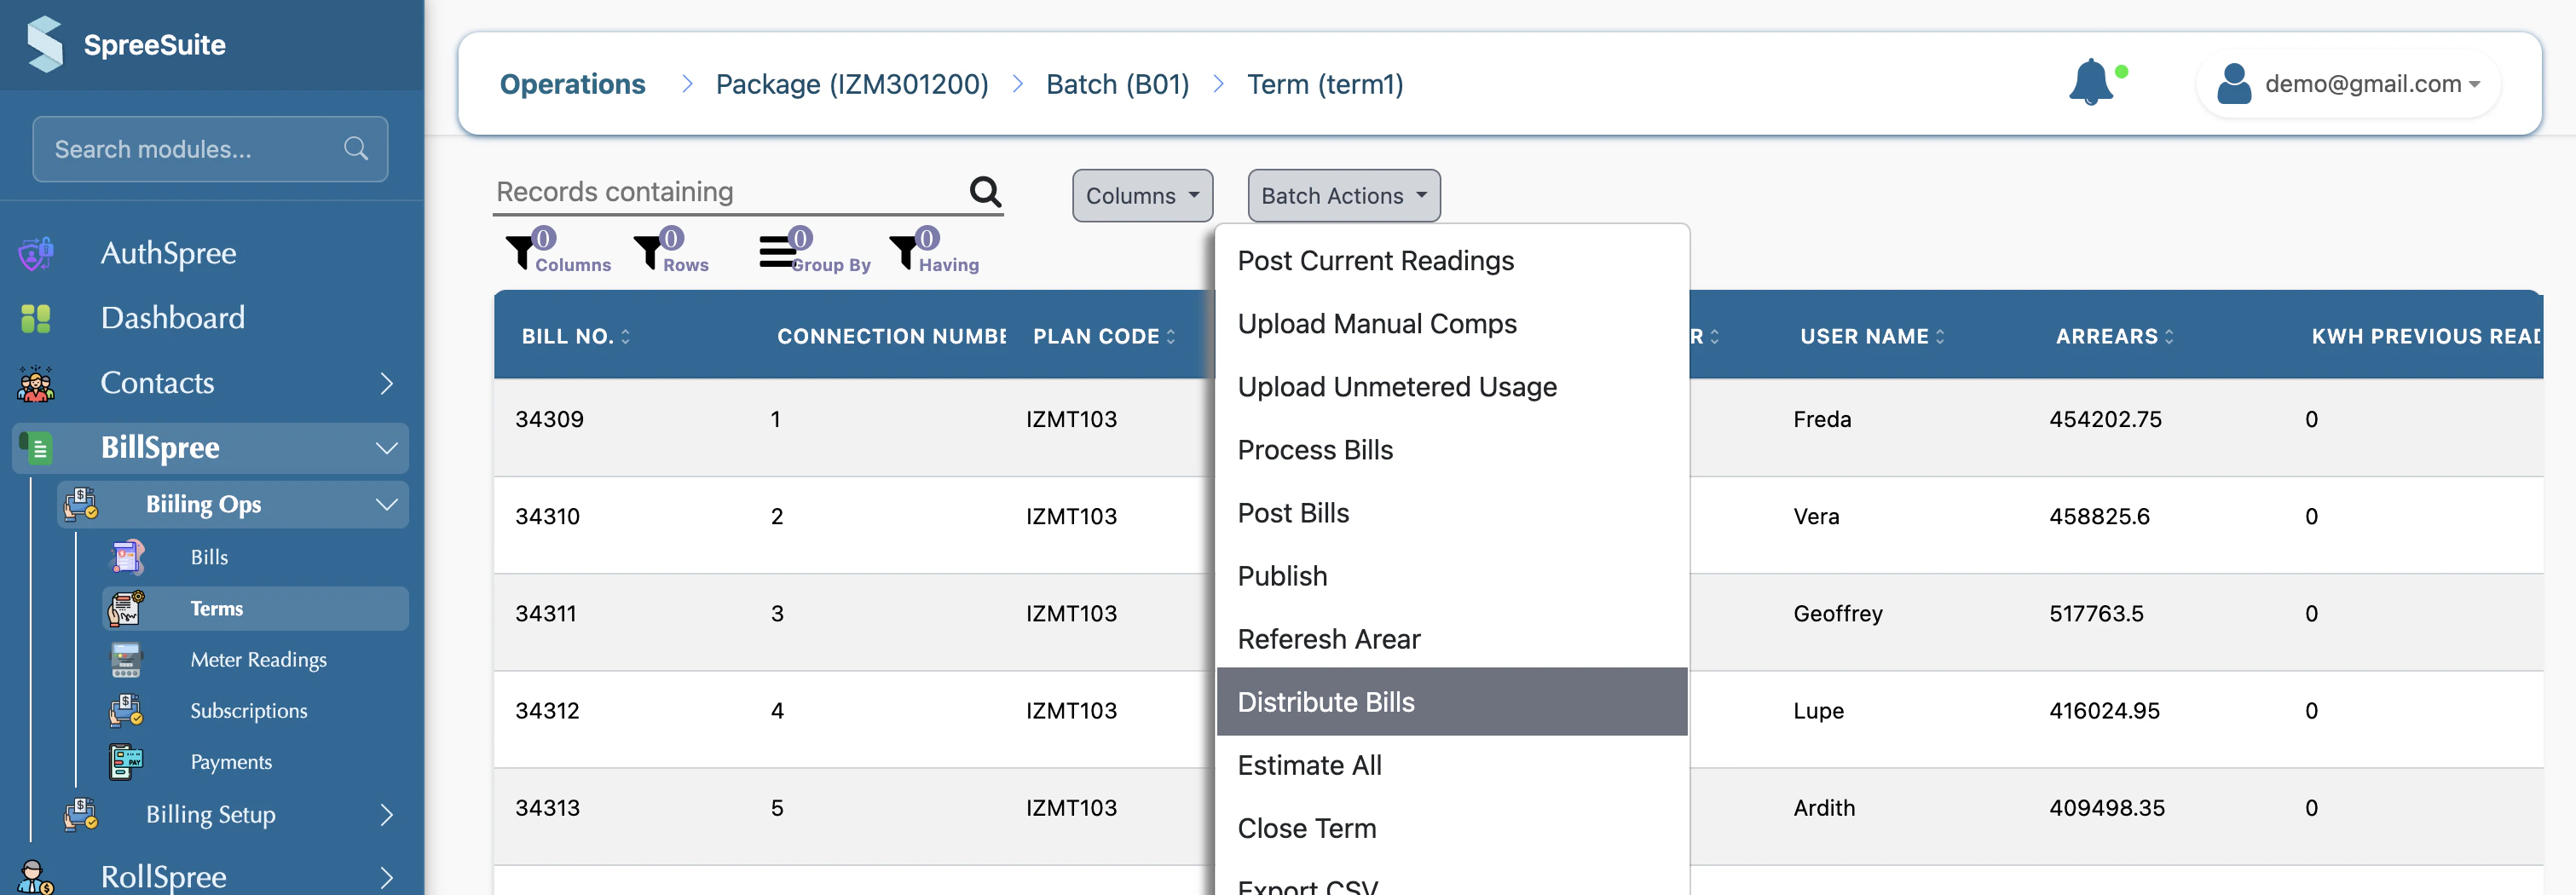Image resolution: width=2576 pixels, height=895 pixels.
Task: Click the BillSpree document icon
Action: coord(36,447)
